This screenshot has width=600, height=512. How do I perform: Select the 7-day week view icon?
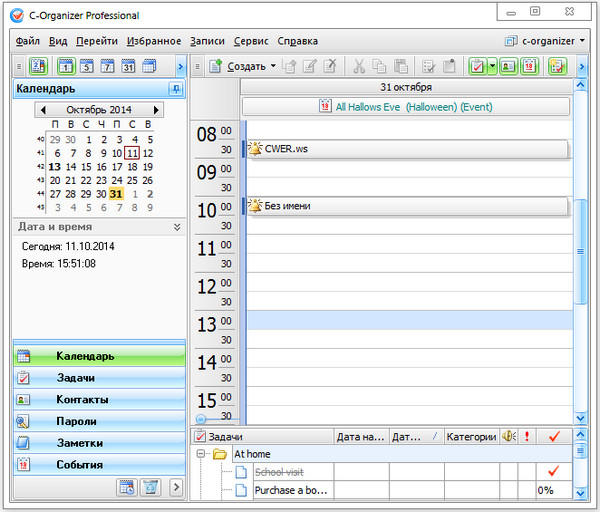click(x=108, y=66)
